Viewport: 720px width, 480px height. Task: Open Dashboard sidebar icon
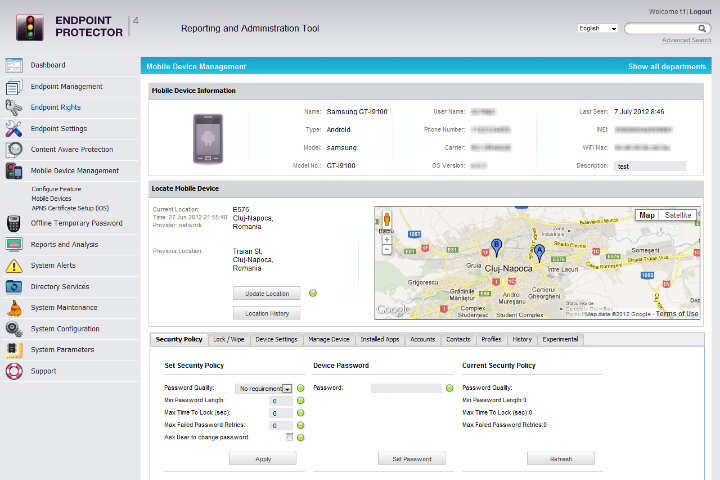14,65
